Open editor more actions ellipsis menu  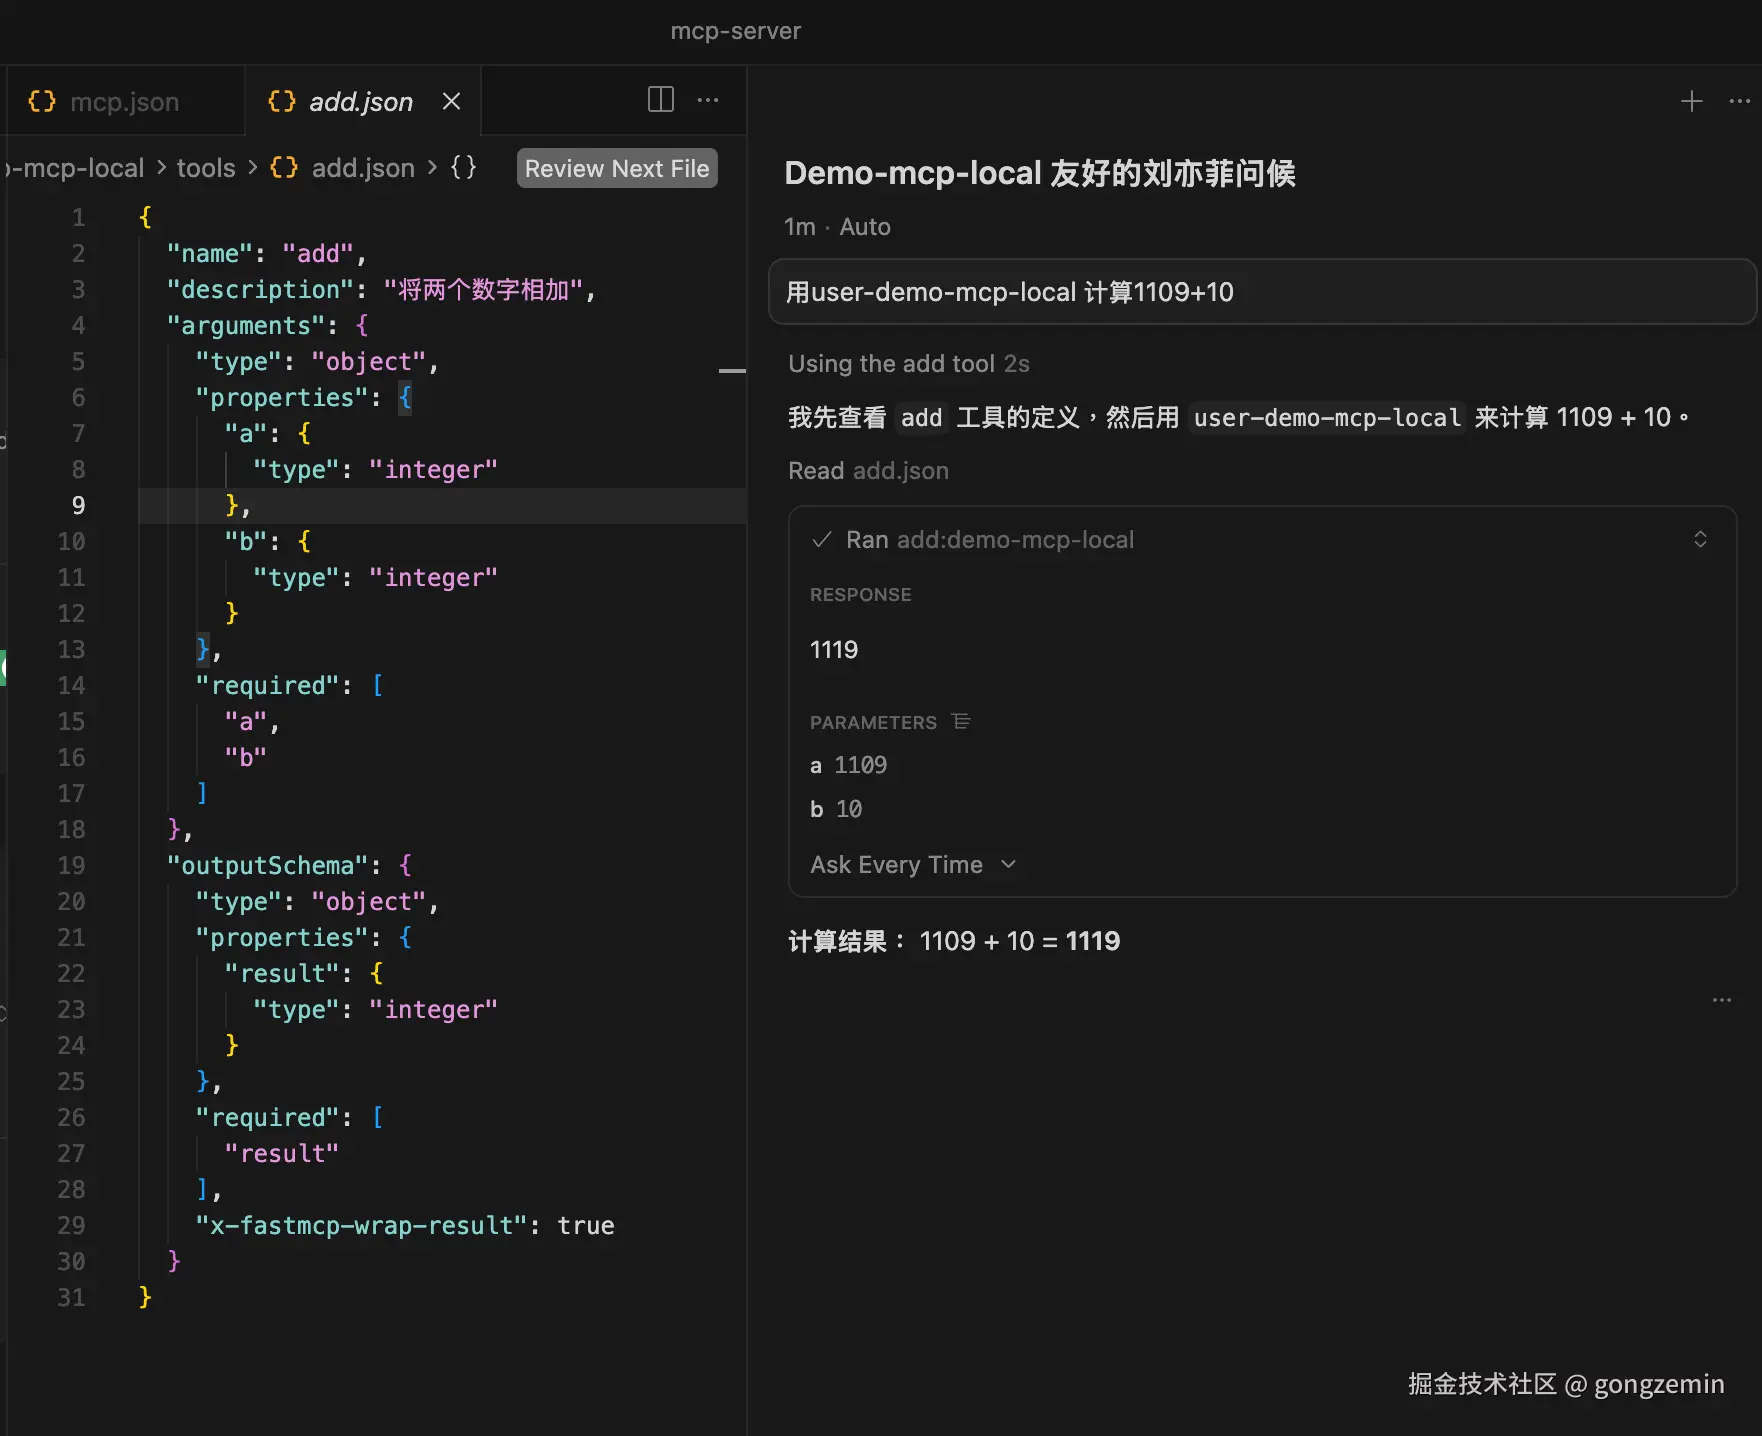[708, 100]
